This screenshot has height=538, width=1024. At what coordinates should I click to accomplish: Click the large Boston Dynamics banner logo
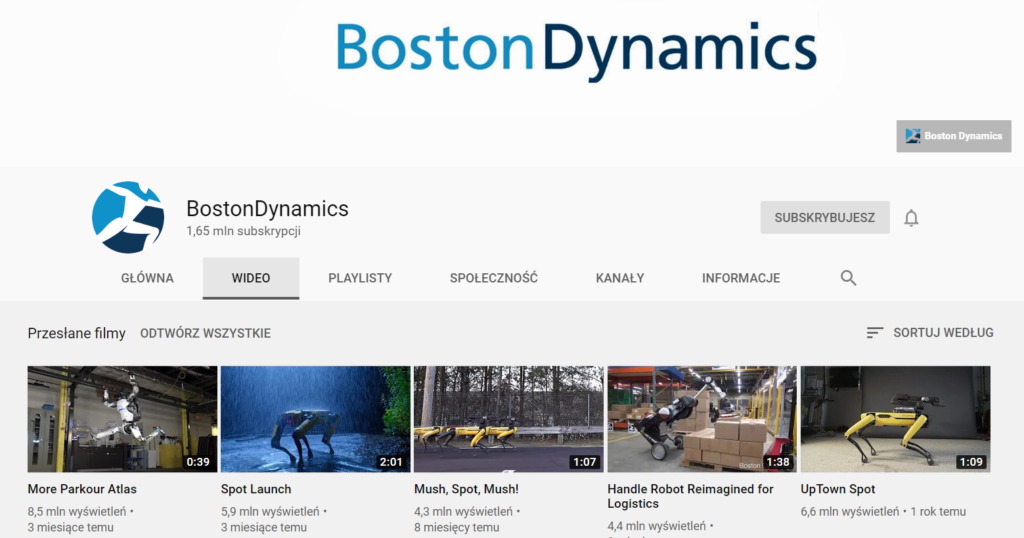click(577, 51)
